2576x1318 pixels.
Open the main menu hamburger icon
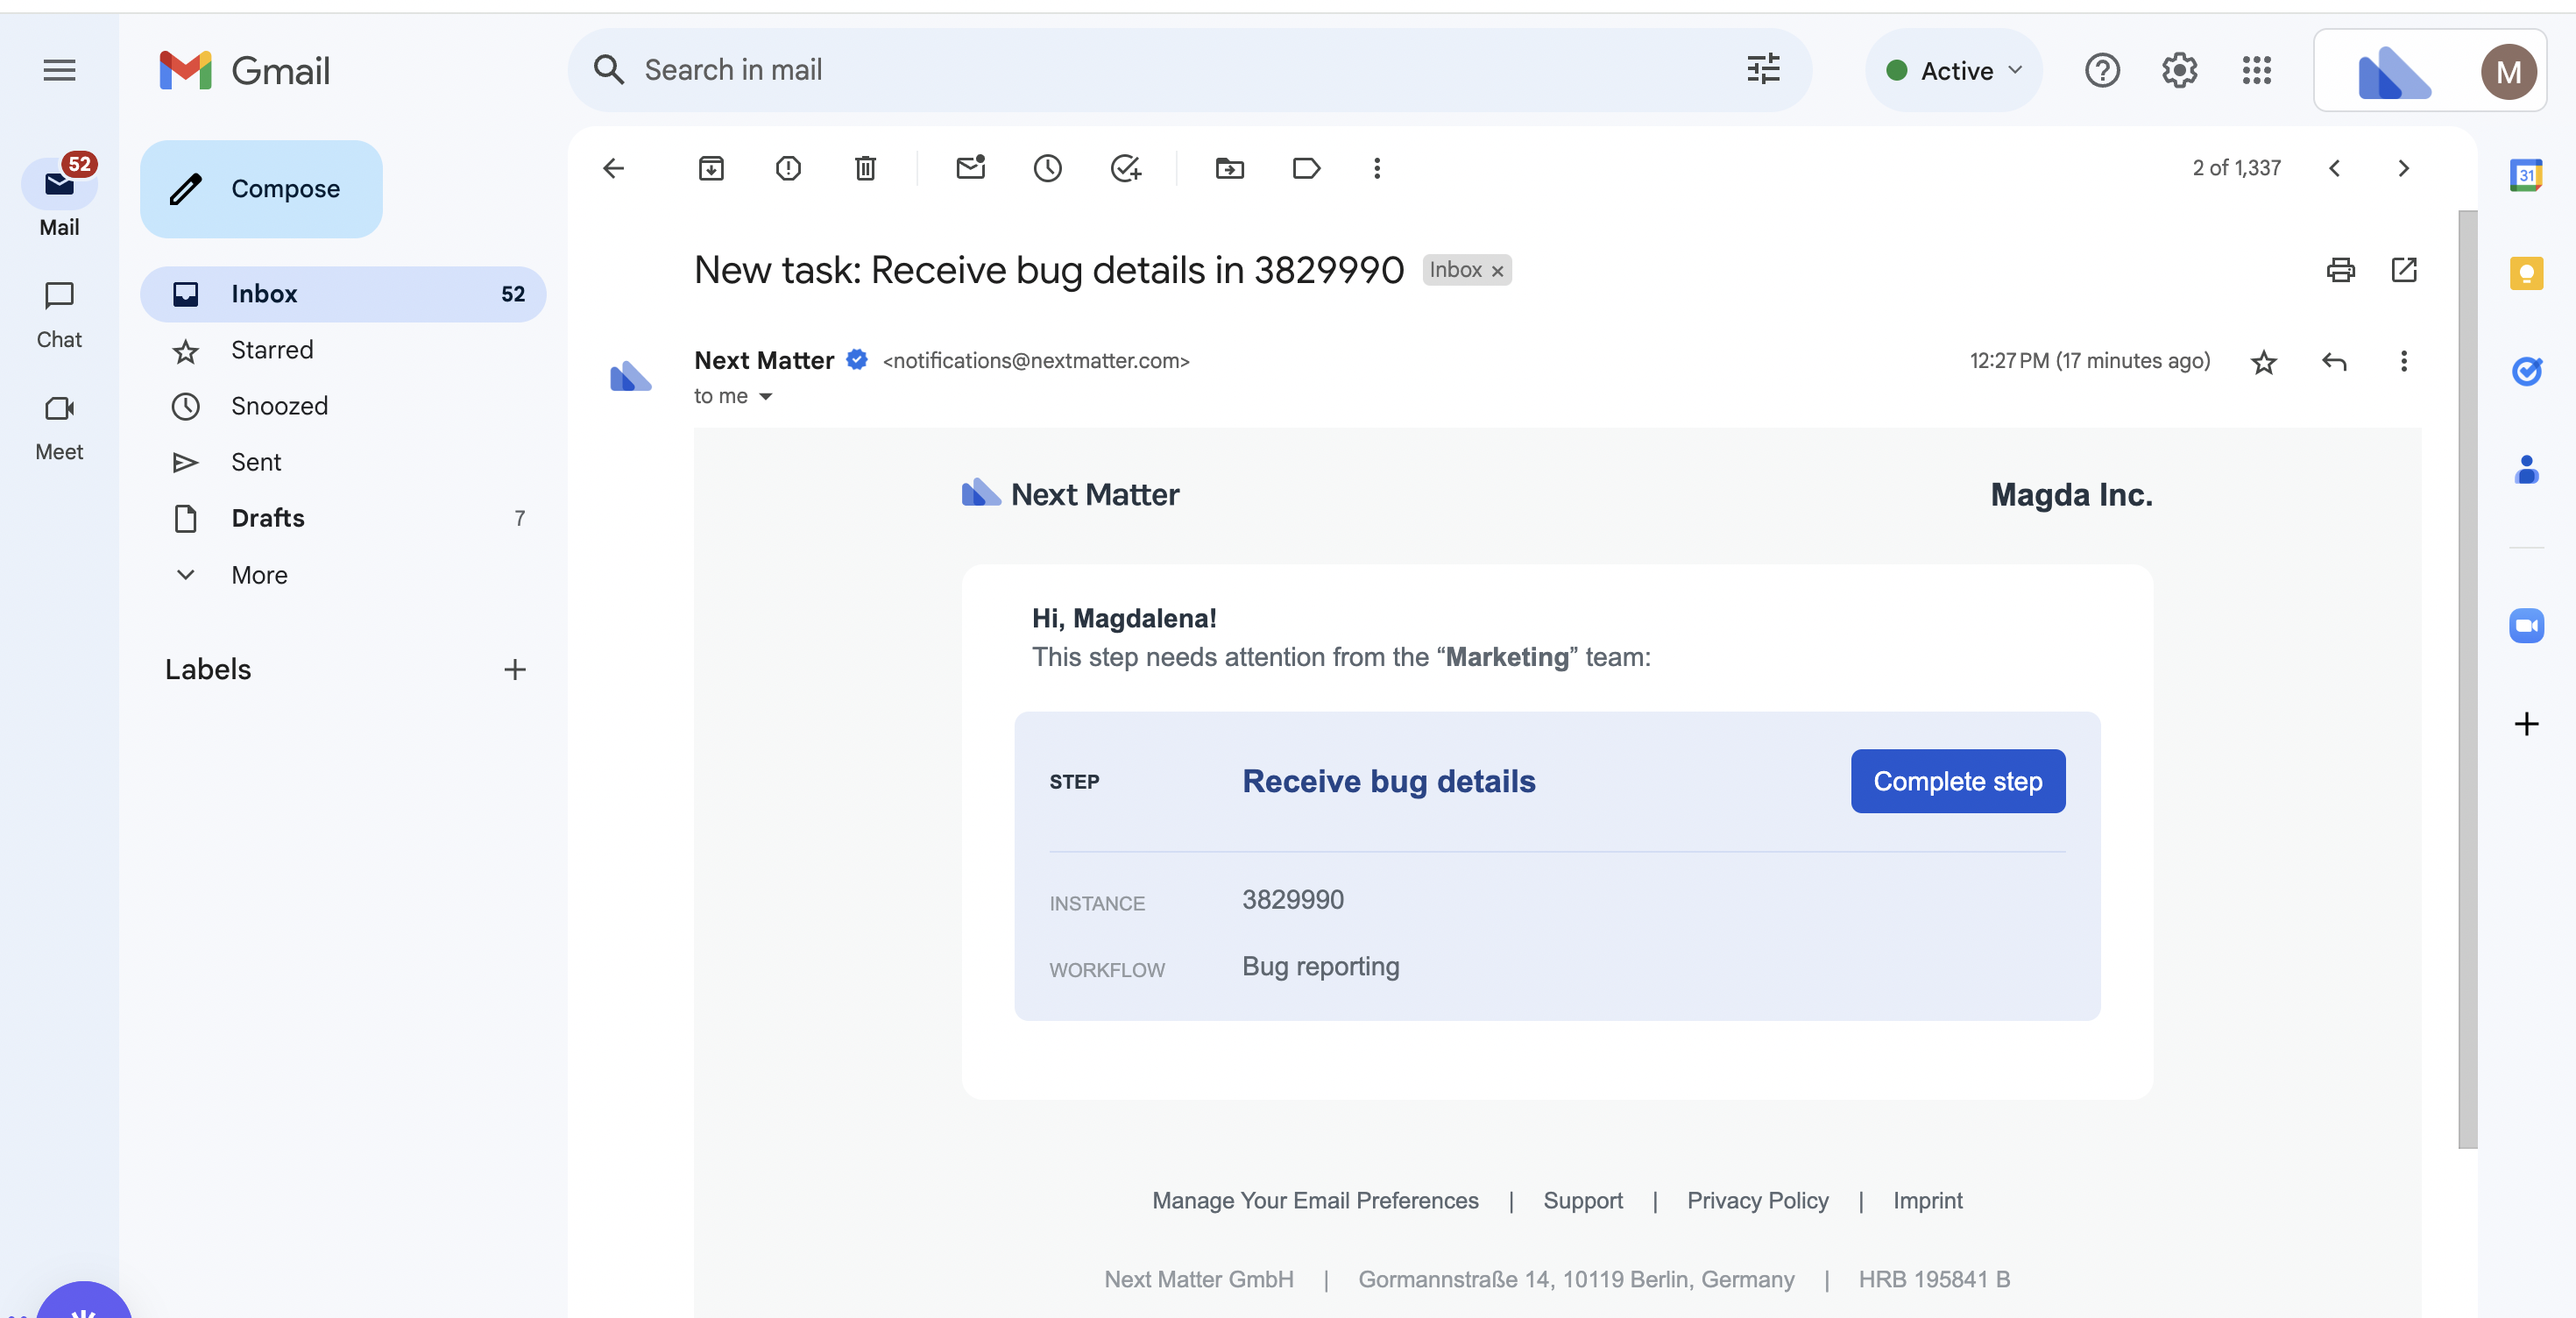59,70
